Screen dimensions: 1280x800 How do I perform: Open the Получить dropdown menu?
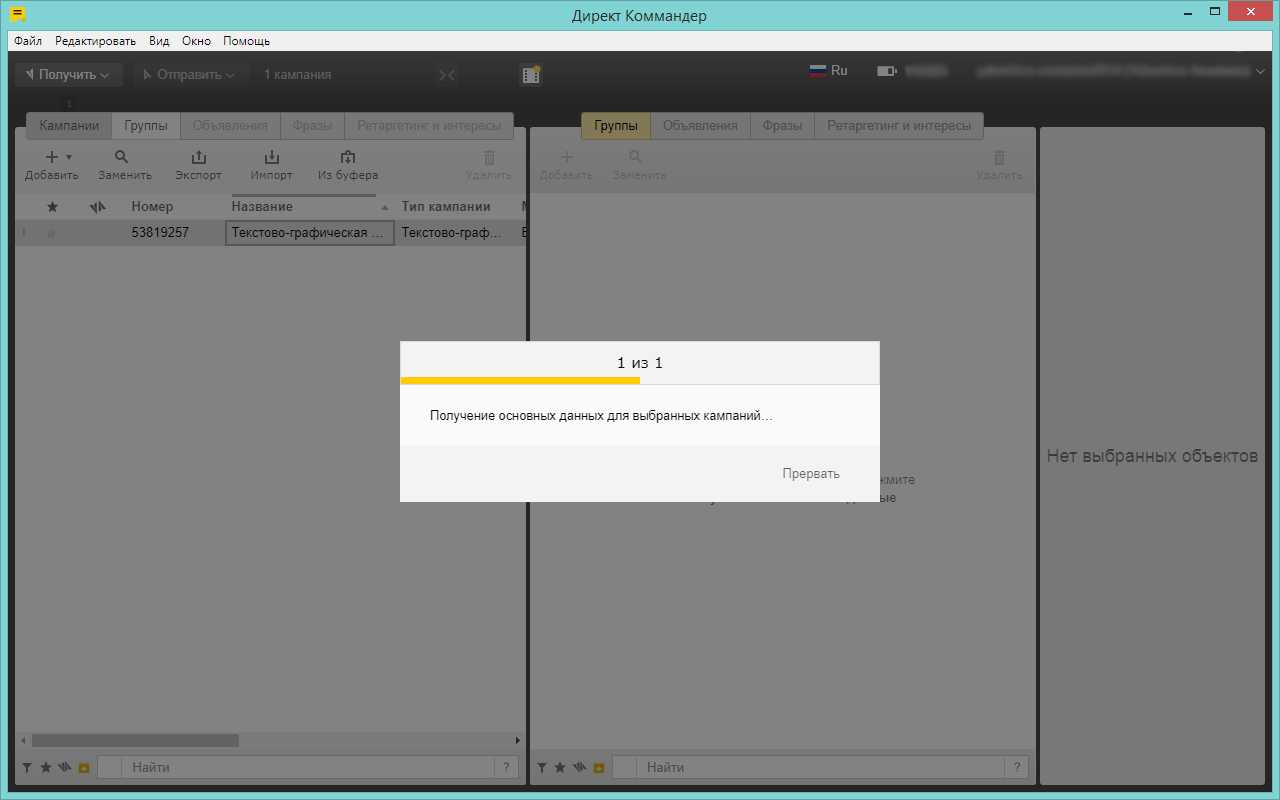68,75
